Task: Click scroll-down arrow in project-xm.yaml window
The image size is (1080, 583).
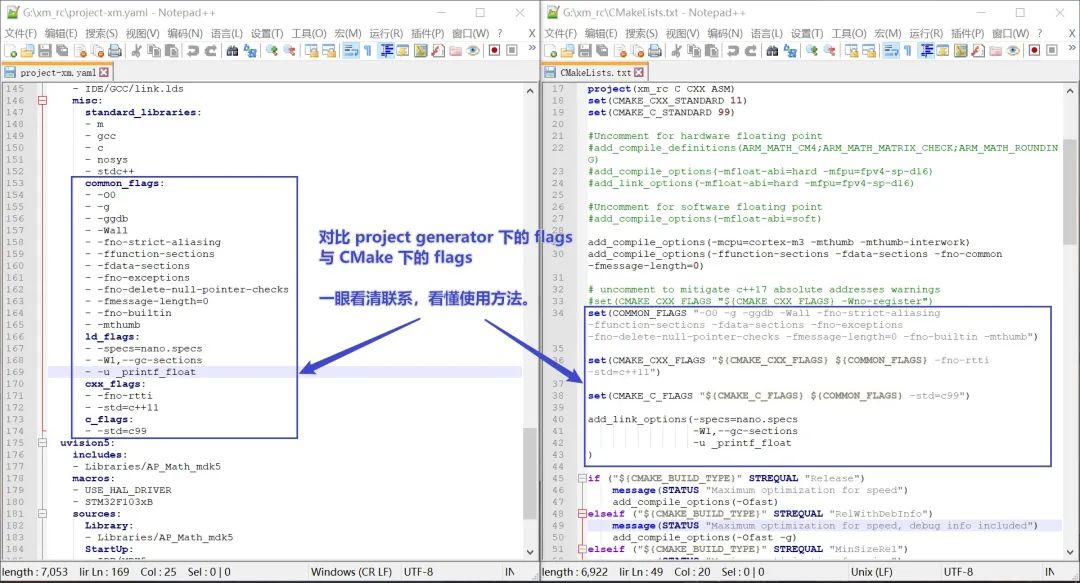Action: point(530,552)
